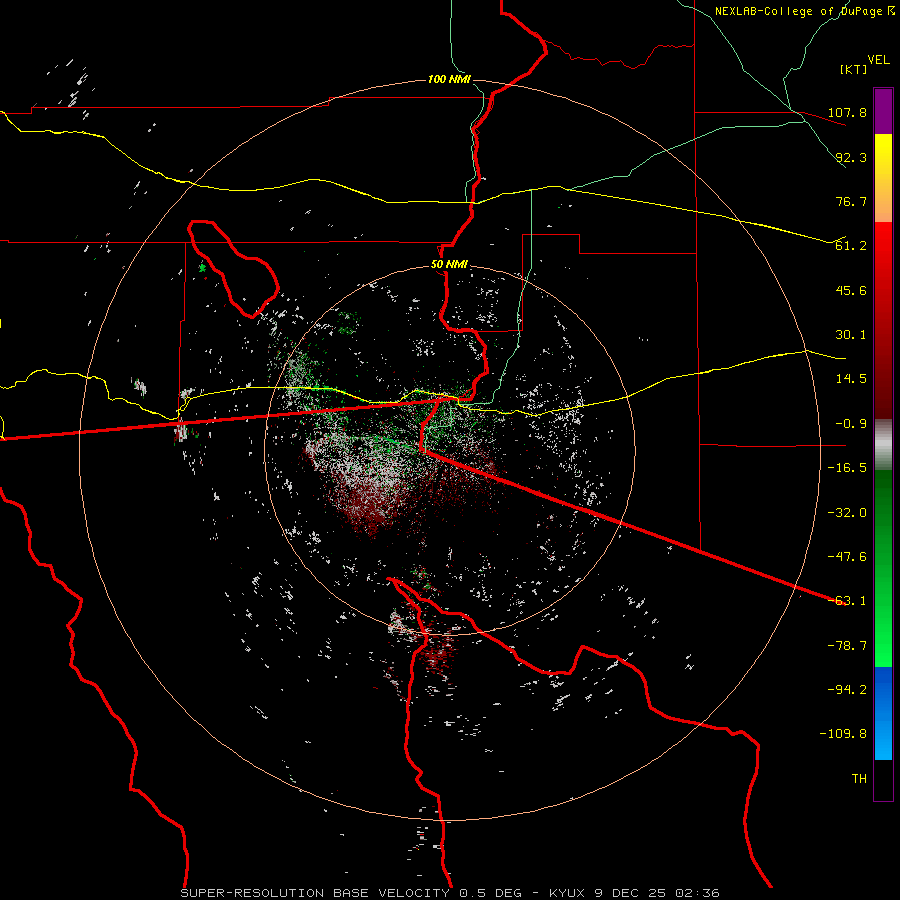The width and height of the screenshot is (900, 900).
Task: Select the -32.0 velocity scale value
Action: pyautogui.click(x=847, y=513)
